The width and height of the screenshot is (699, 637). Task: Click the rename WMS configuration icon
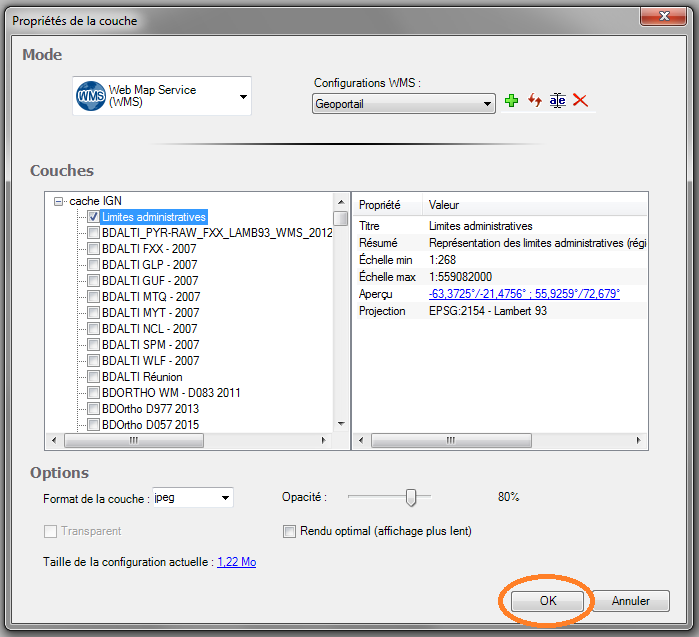557,101
